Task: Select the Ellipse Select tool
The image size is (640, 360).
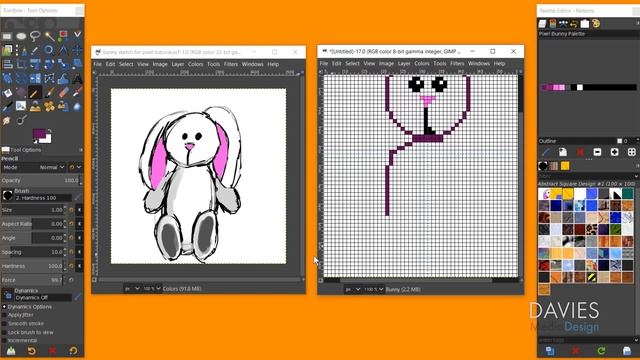Action: pyautogui.click(x=21, y=36)
